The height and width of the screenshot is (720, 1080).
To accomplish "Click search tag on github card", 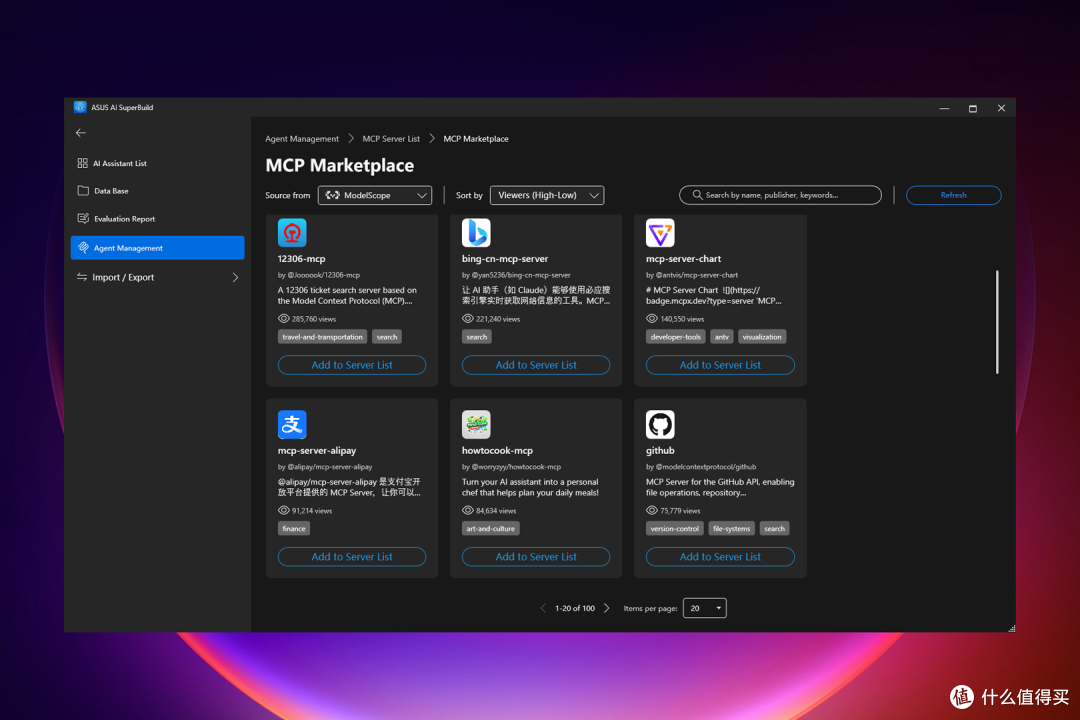I will pos(774,528).
